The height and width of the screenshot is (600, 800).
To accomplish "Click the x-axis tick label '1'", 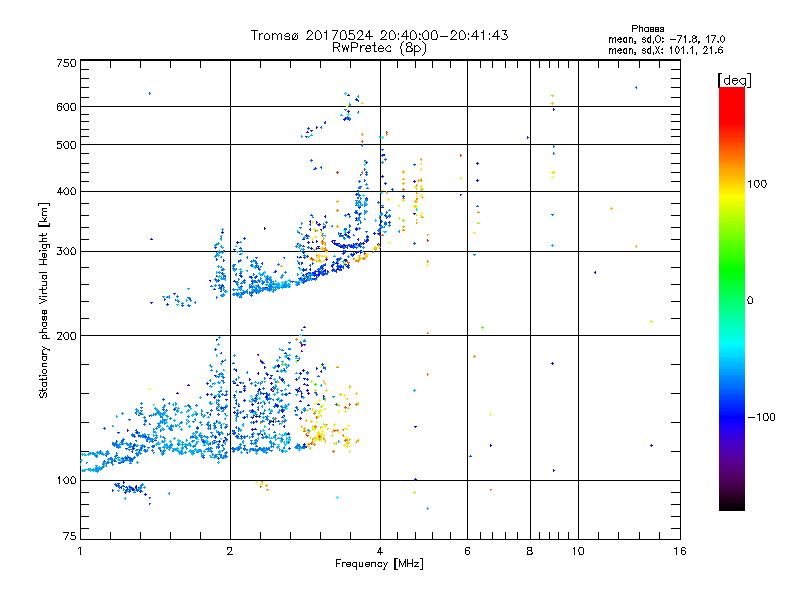I will 80,551.
